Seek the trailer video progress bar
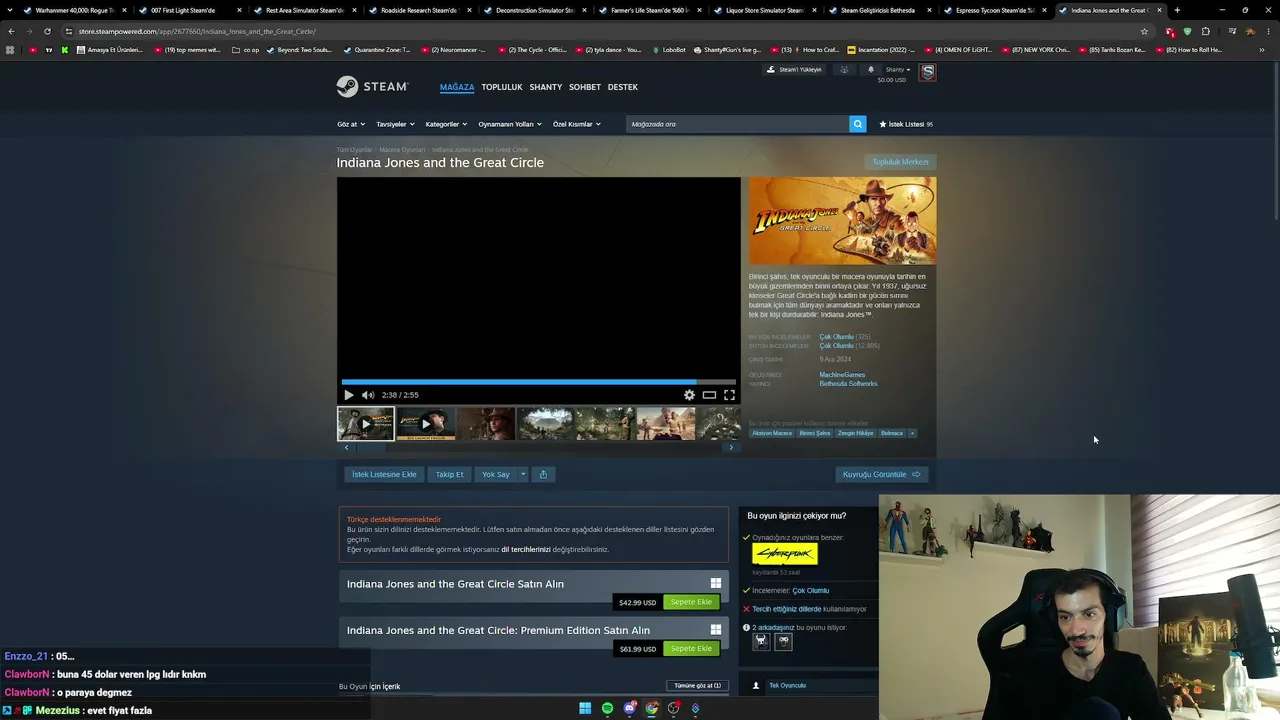 tap(539, 382)
